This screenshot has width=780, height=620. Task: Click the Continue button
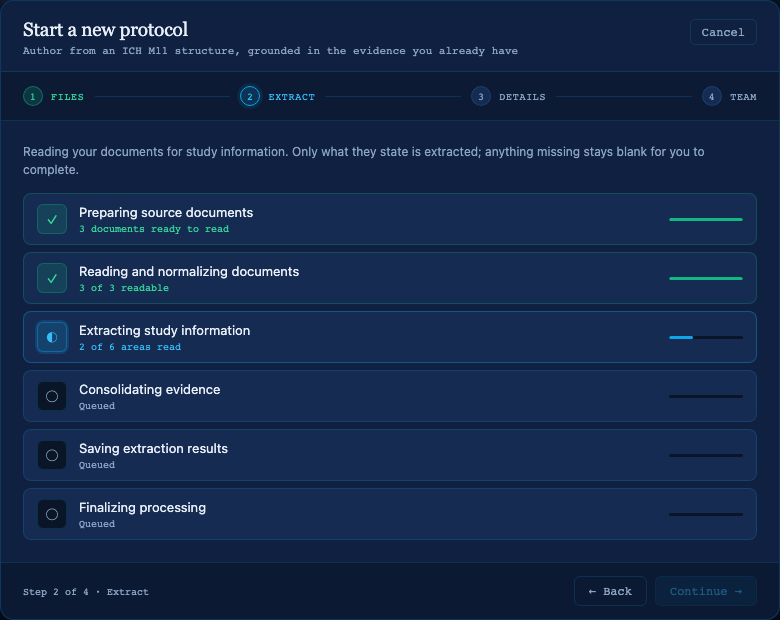[705, 591]
